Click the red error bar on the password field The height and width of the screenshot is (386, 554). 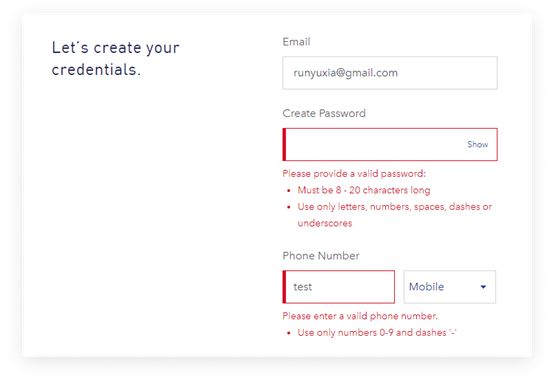tap(284, 144)
